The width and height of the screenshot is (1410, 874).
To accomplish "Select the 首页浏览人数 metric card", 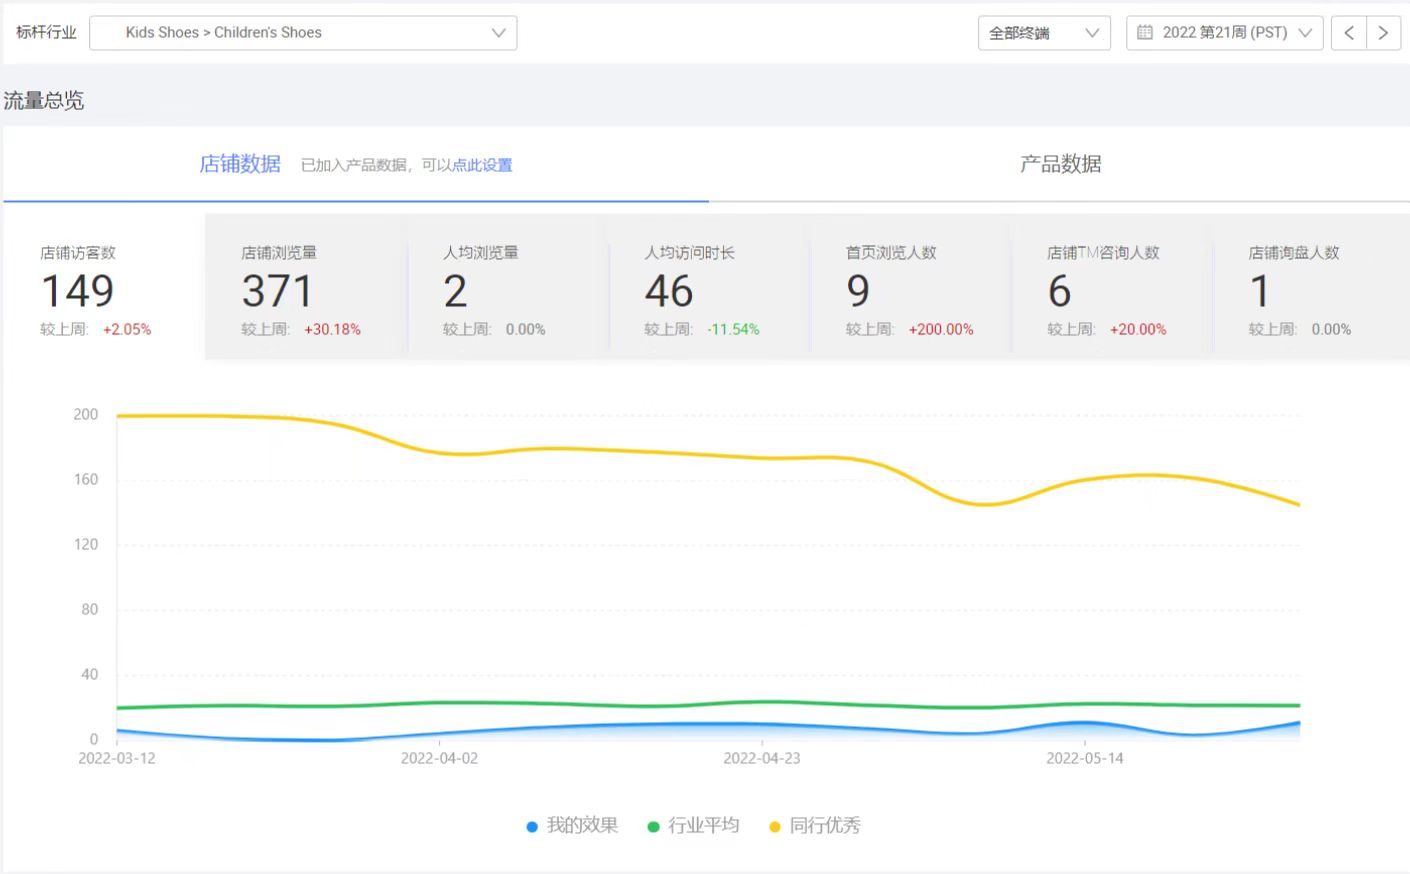I will tap(909, 288).
